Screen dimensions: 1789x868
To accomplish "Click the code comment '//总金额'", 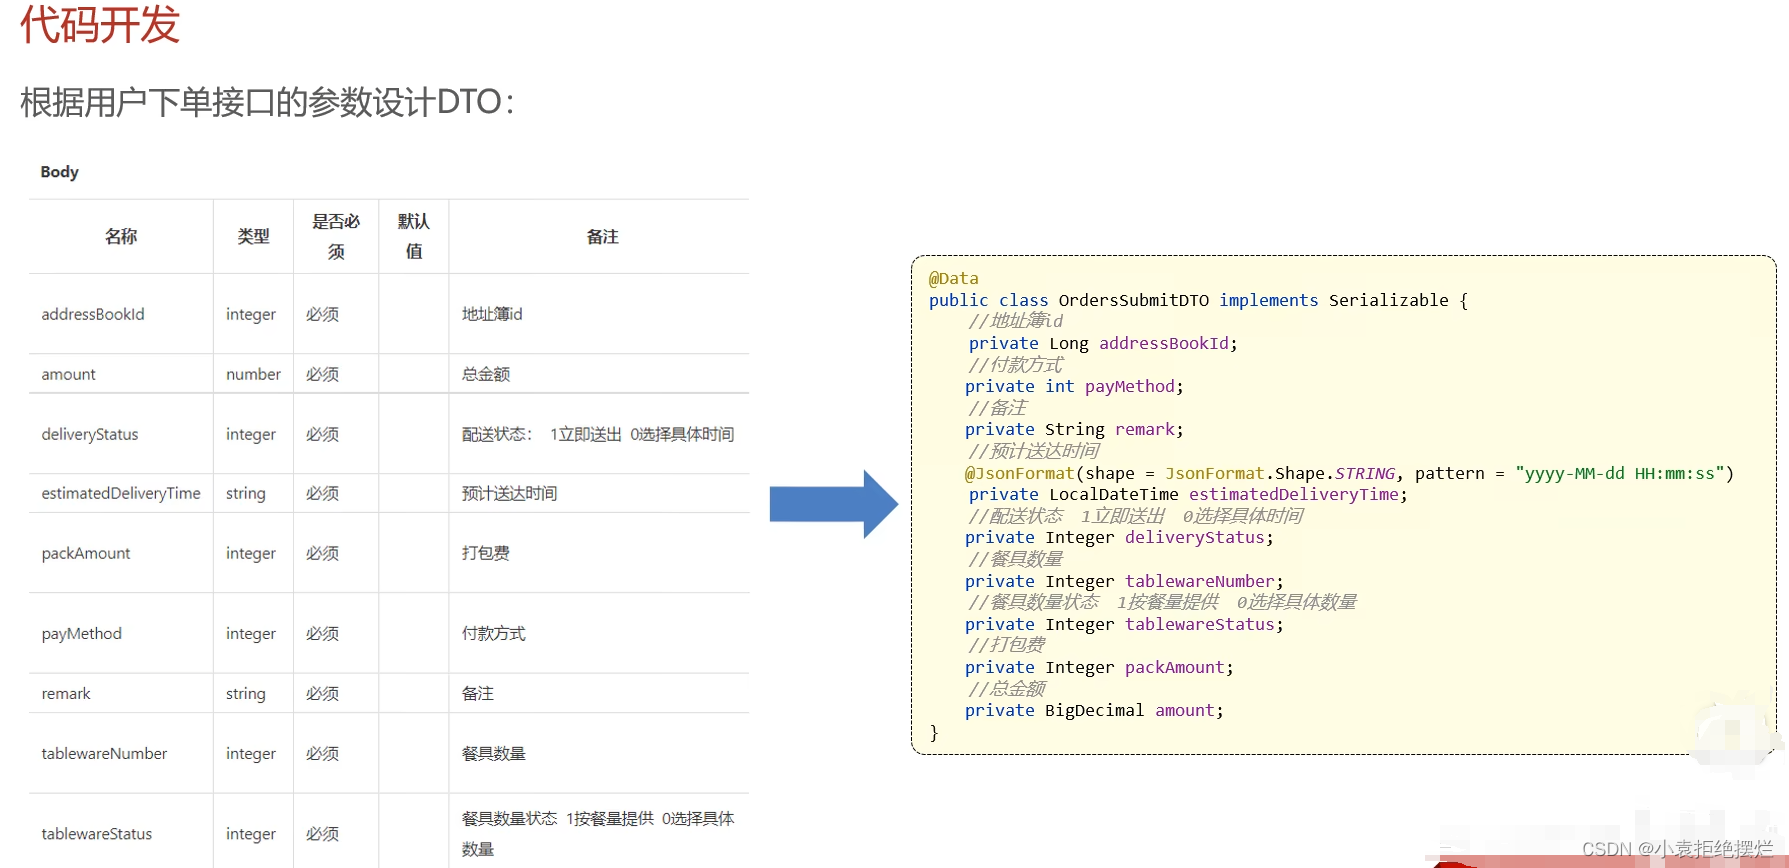I will [x=1006, y=688].
